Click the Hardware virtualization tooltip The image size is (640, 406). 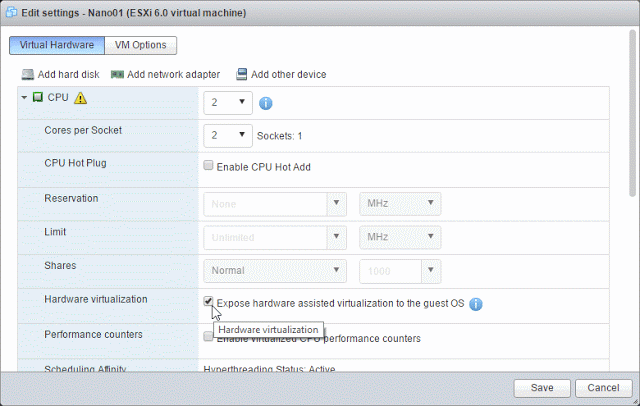[x=268, y=330]
